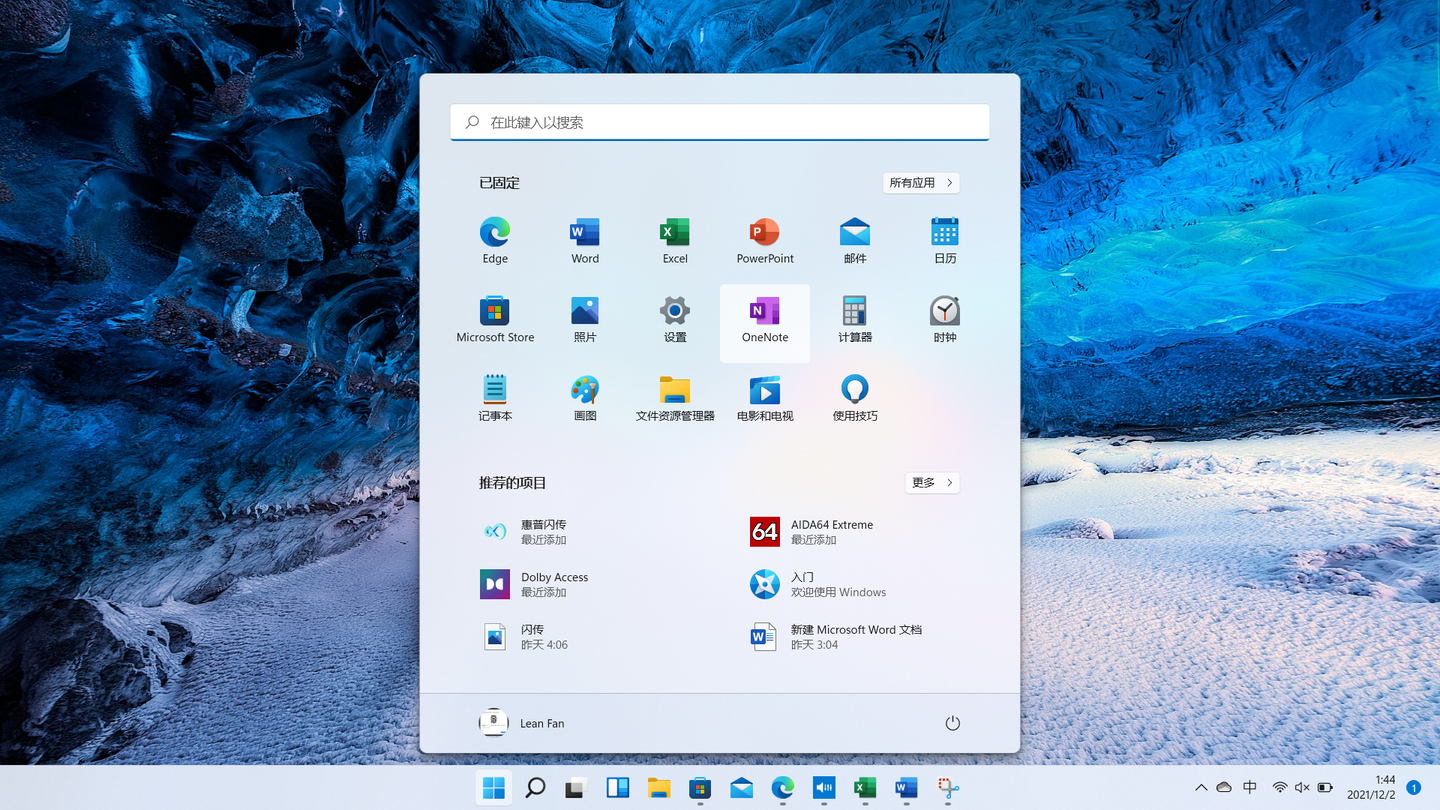
Task: Launch PowerPoint pinned app
Action: coord(765,241)
